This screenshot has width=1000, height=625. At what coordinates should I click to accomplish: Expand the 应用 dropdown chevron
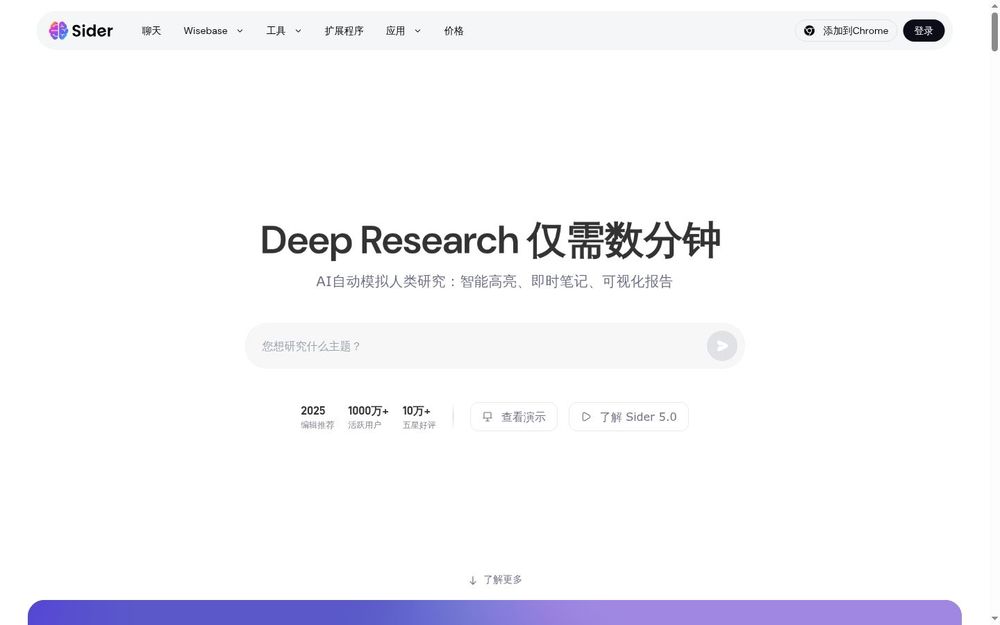pyautogui.click(x=418, y=31)
